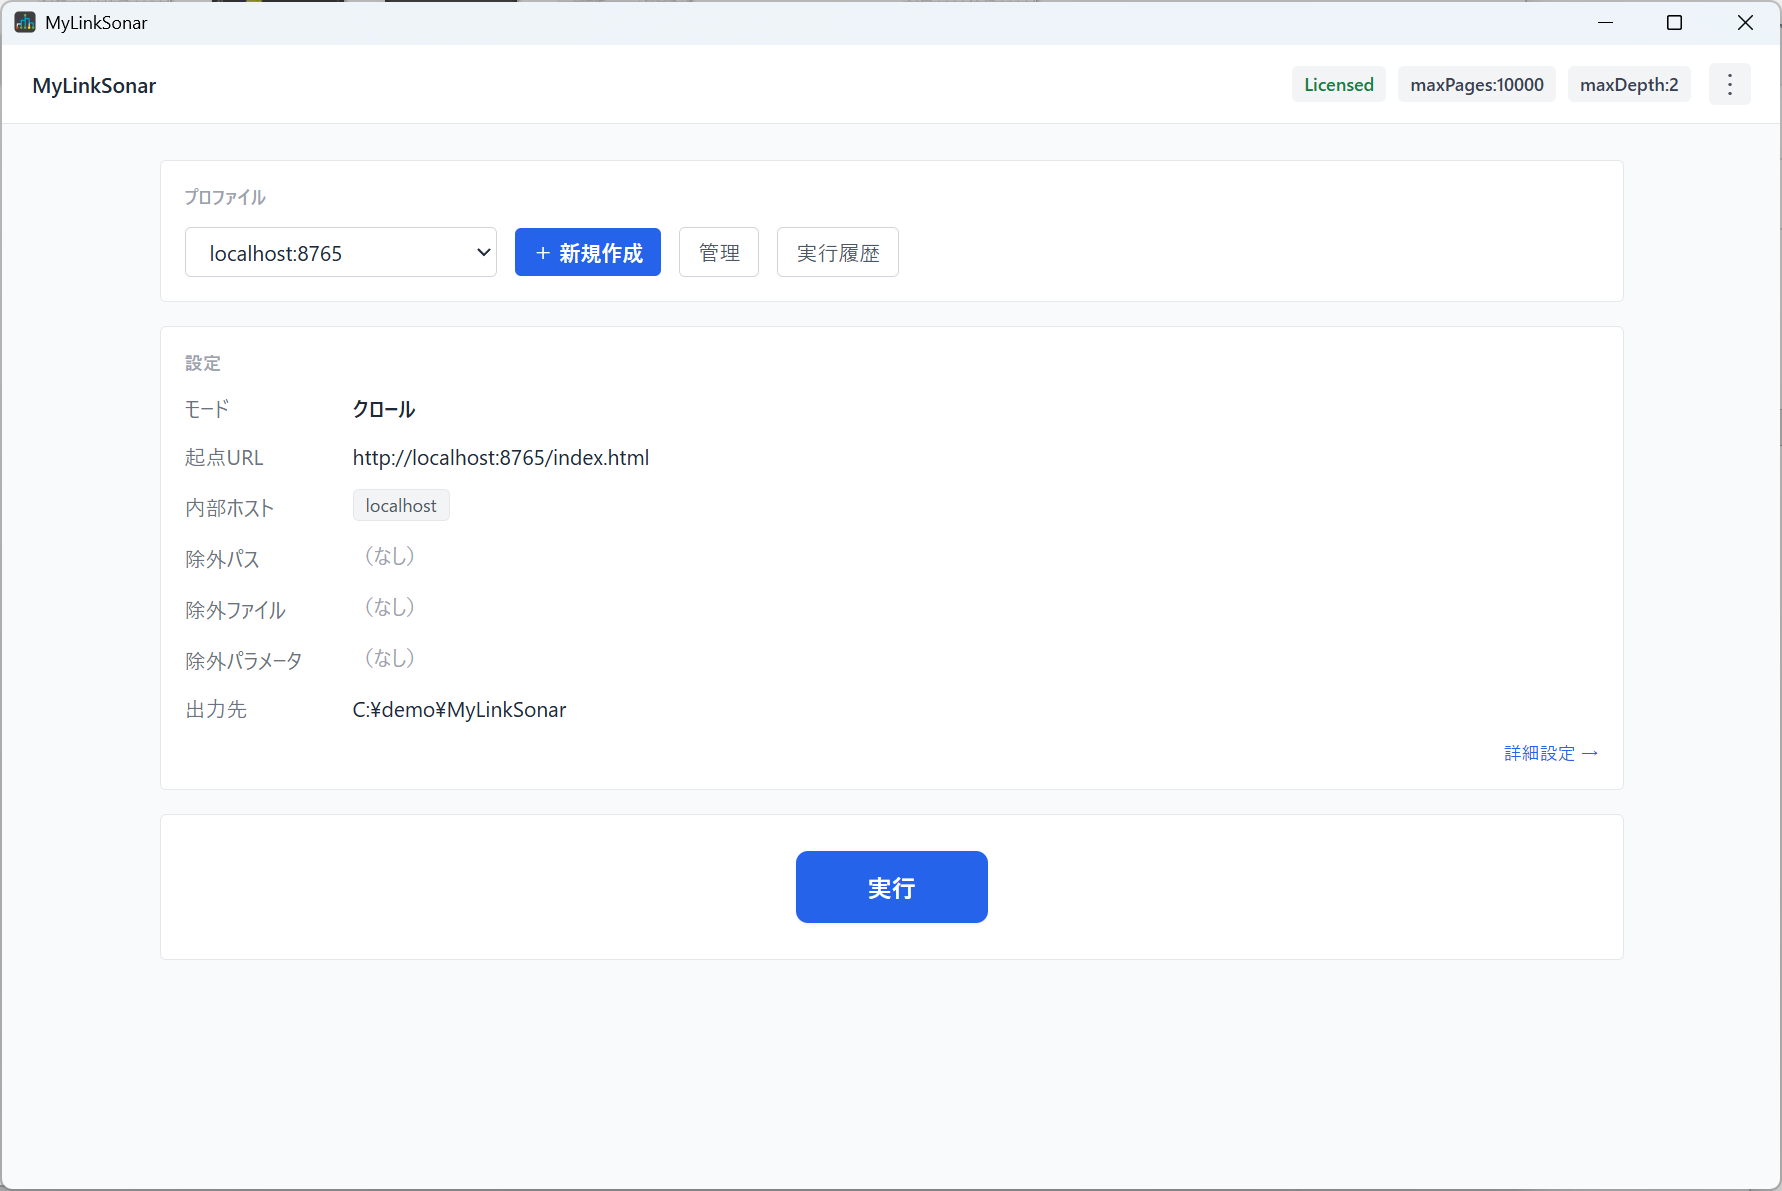Close the MyLinkSonar window

click(1745, 22)
